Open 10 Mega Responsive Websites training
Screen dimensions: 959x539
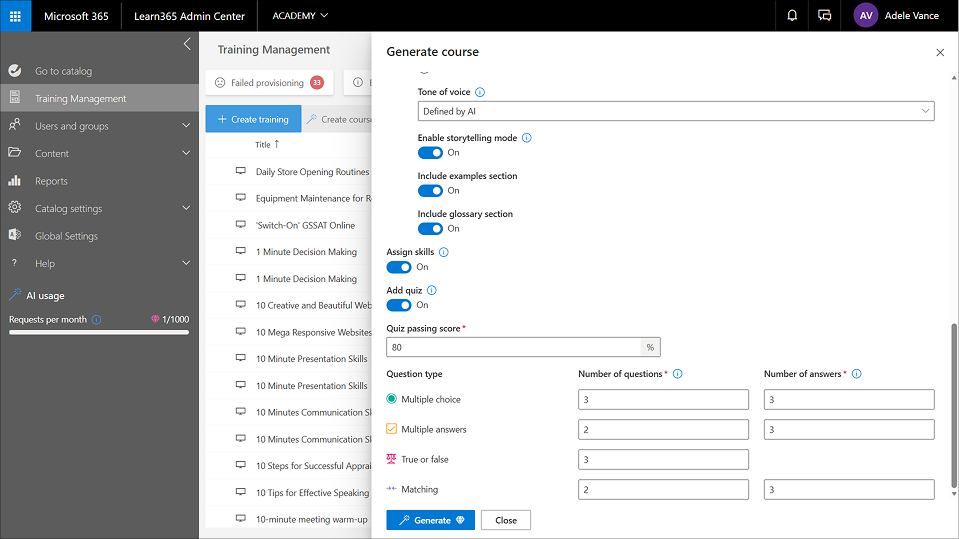(x=314, y=332)
